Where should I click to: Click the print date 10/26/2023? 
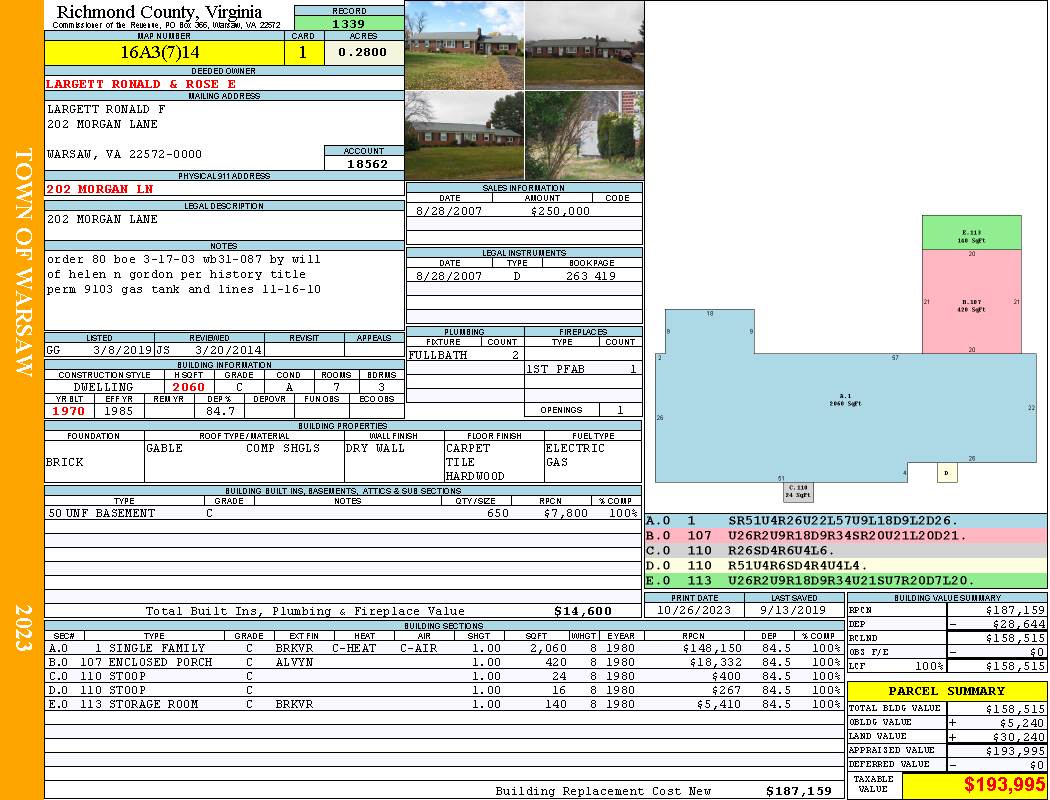point(694,610)
